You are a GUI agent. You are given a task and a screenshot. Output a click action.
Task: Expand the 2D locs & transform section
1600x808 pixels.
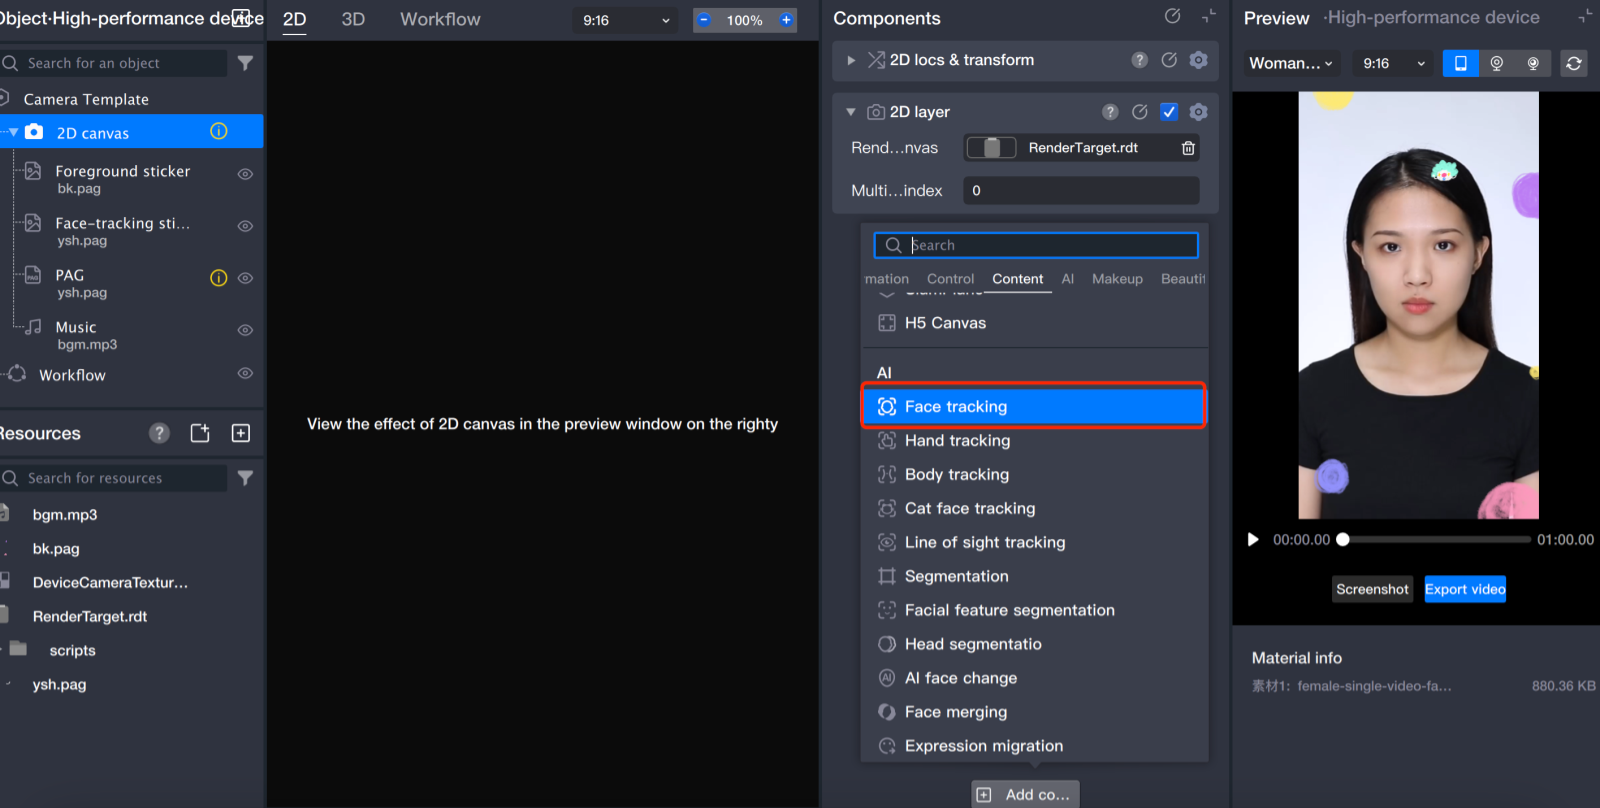tap(851, 60)
